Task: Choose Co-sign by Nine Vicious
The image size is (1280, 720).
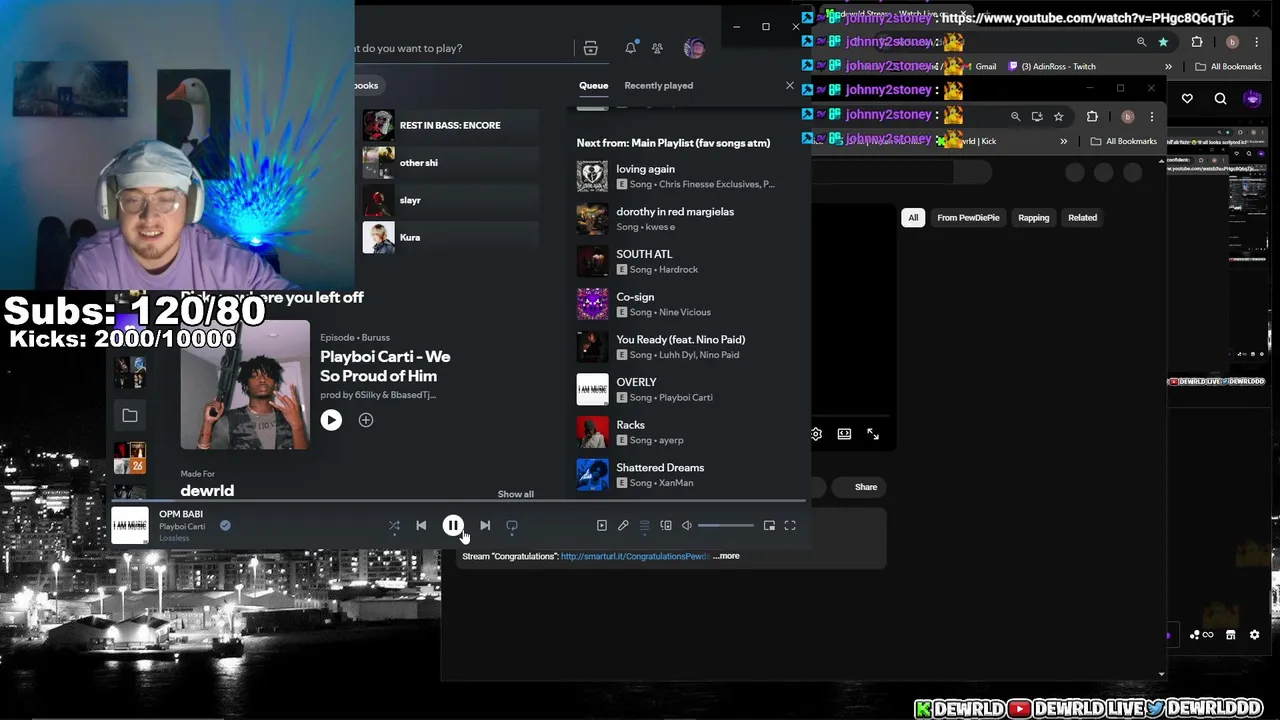Action: coord(688,304)
